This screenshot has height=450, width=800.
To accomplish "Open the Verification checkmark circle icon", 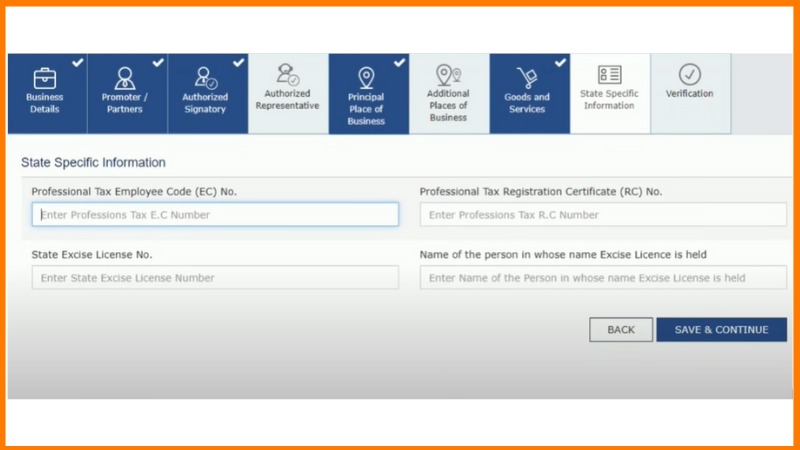I will click(x=690, y=74).
